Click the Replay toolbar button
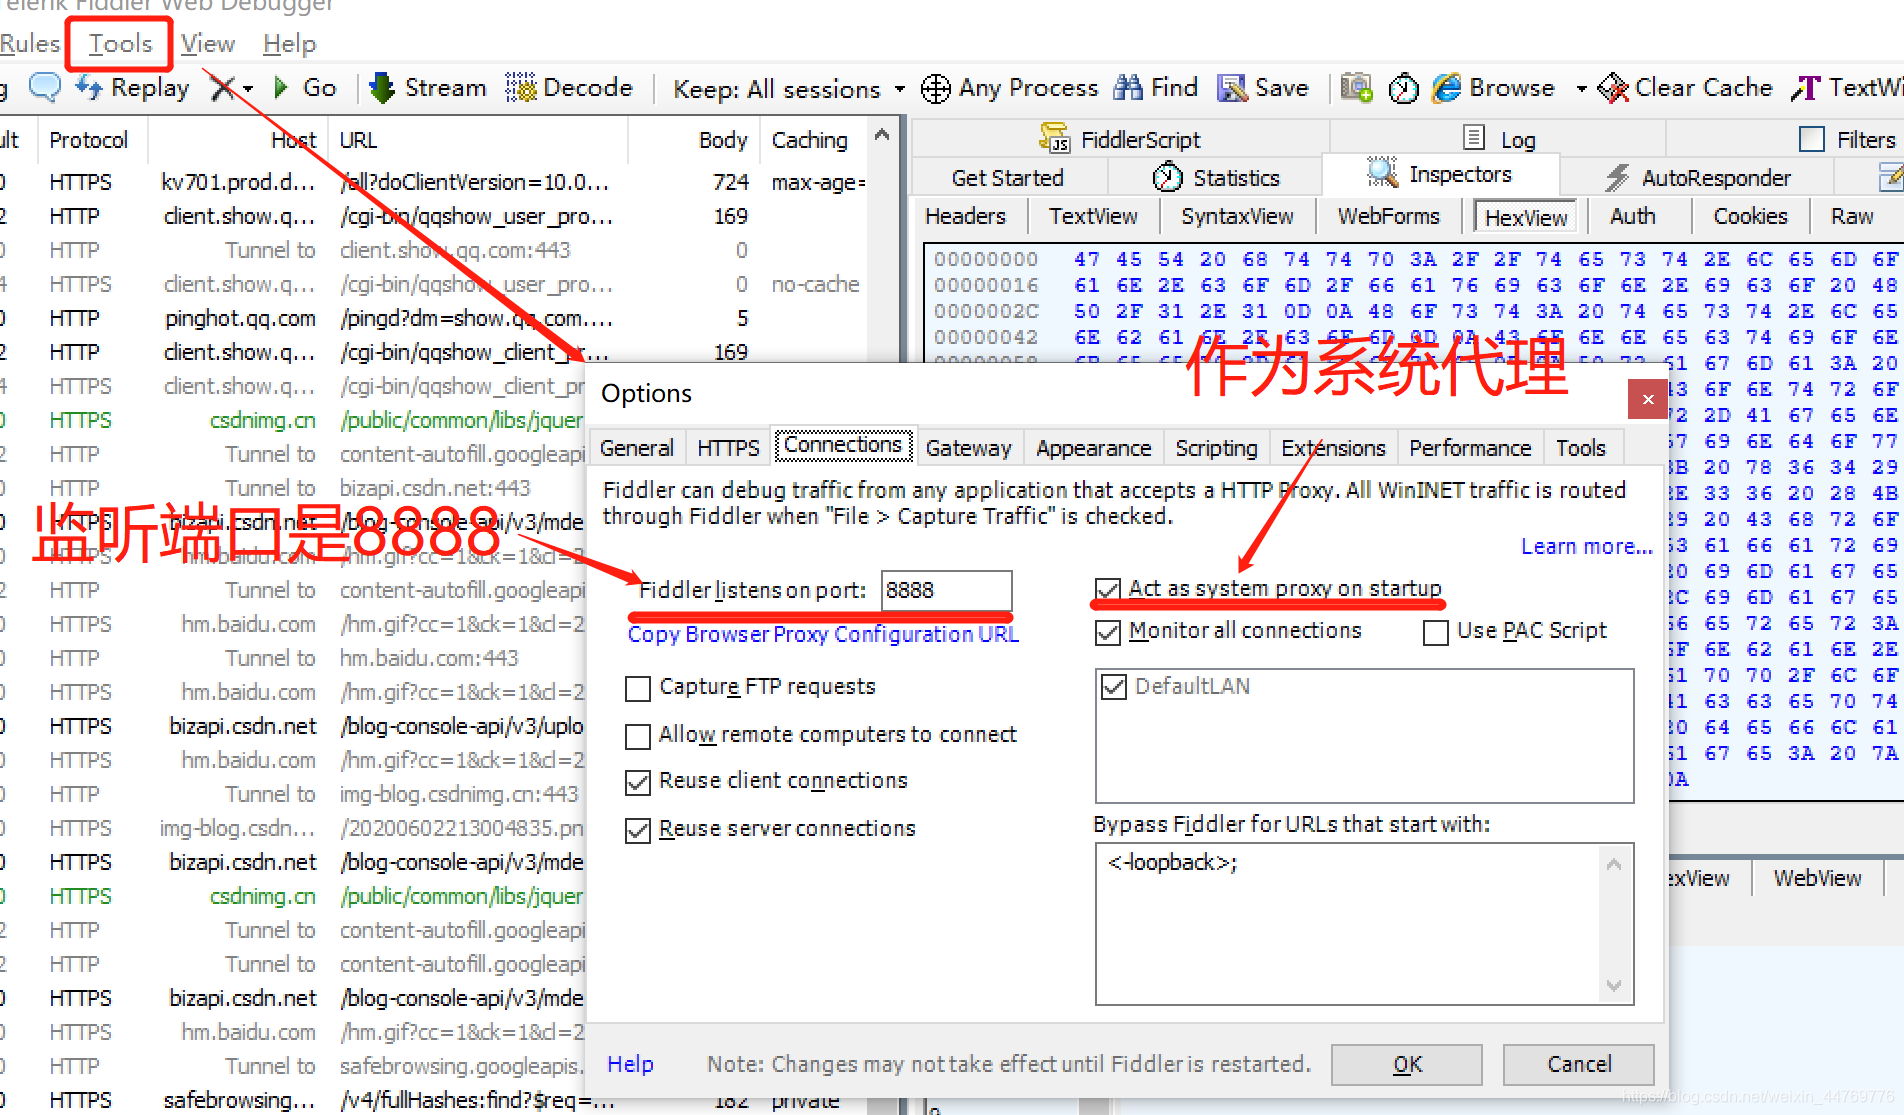 pos(133,88)
